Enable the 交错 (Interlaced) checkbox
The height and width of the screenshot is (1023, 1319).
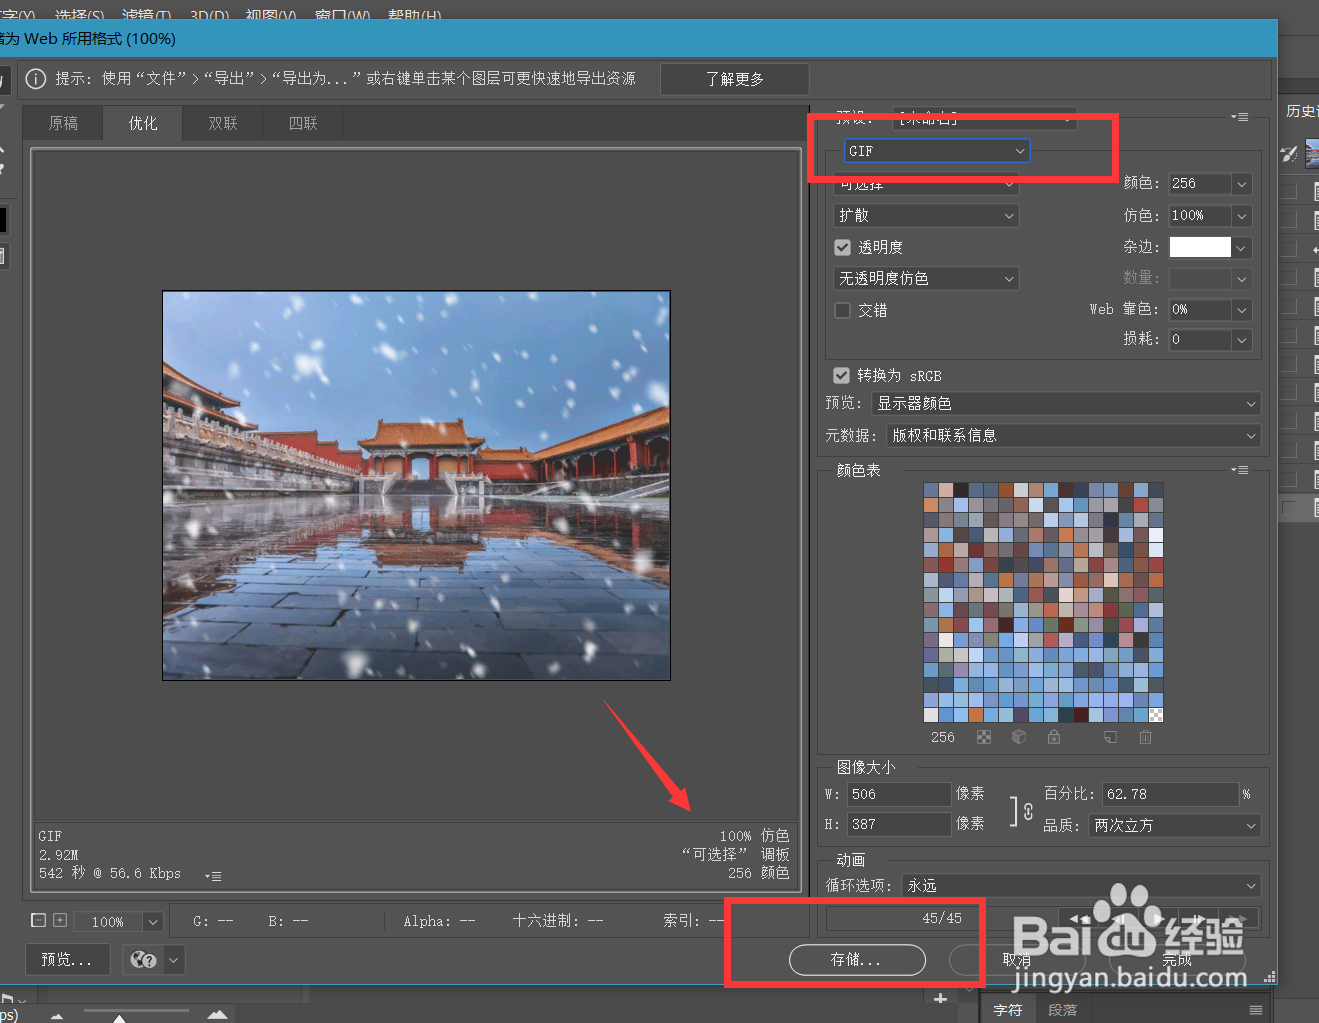(842, 310)
